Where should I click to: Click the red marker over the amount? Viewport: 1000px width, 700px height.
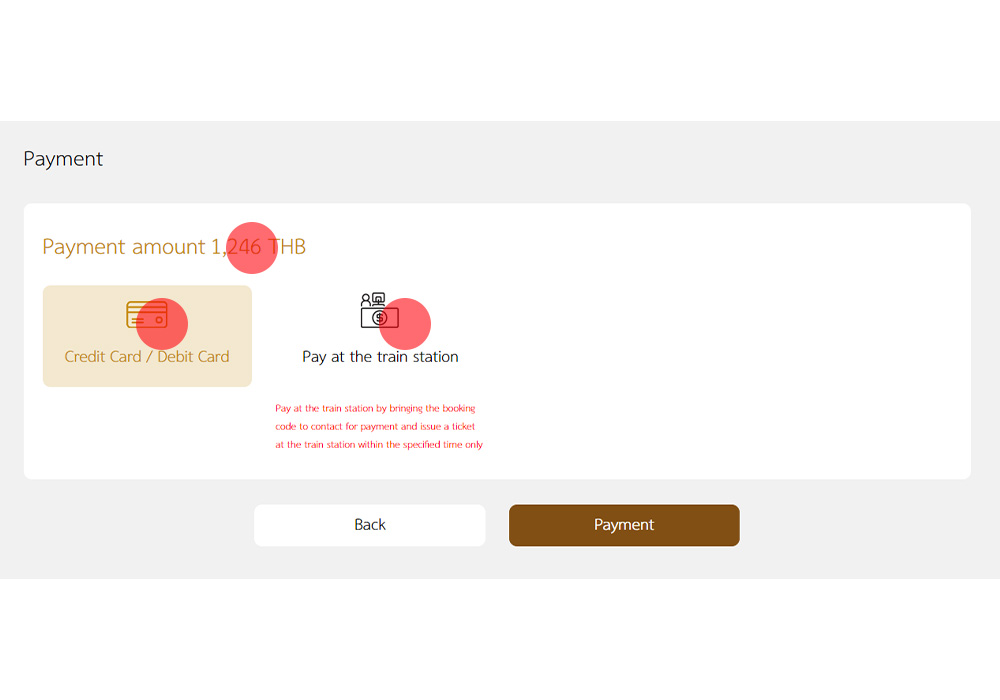[251, 247]
